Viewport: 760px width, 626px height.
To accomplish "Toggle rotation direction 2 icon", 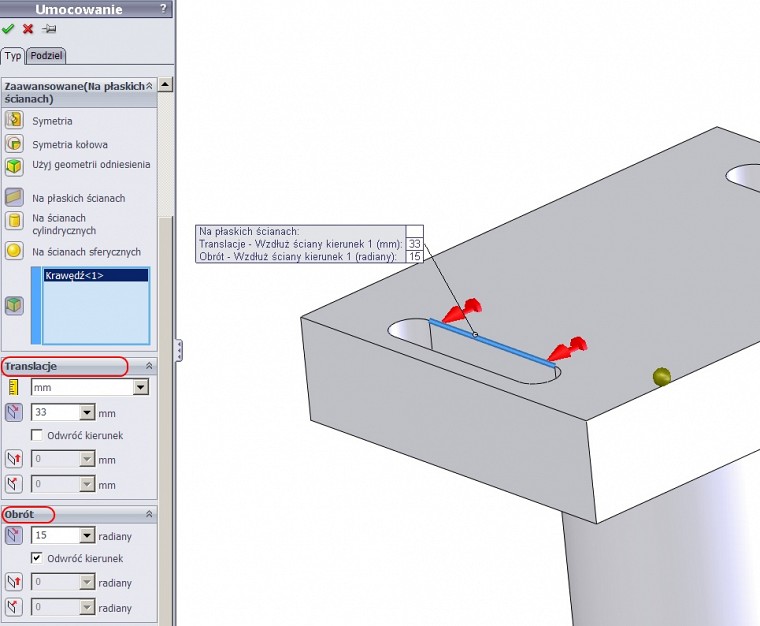I will tap(14, 581).
